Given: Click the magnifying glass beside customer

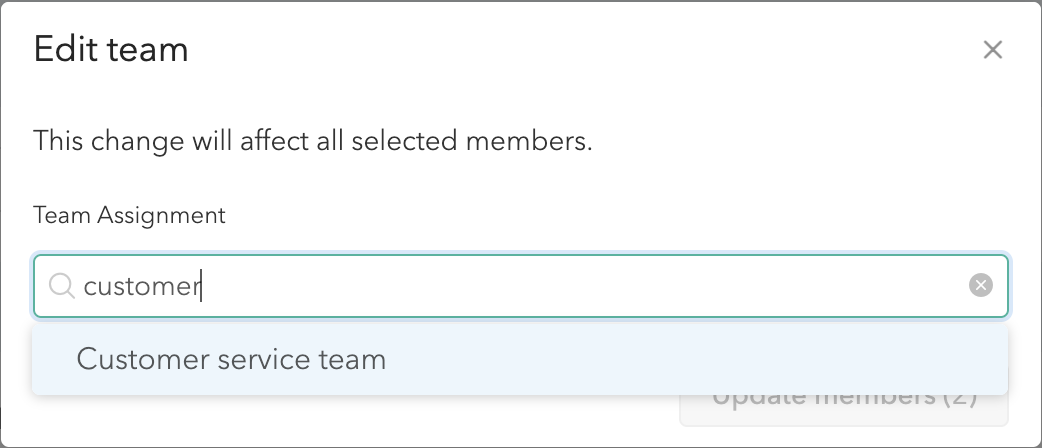Looking at the screenshot, I should 62,287.
